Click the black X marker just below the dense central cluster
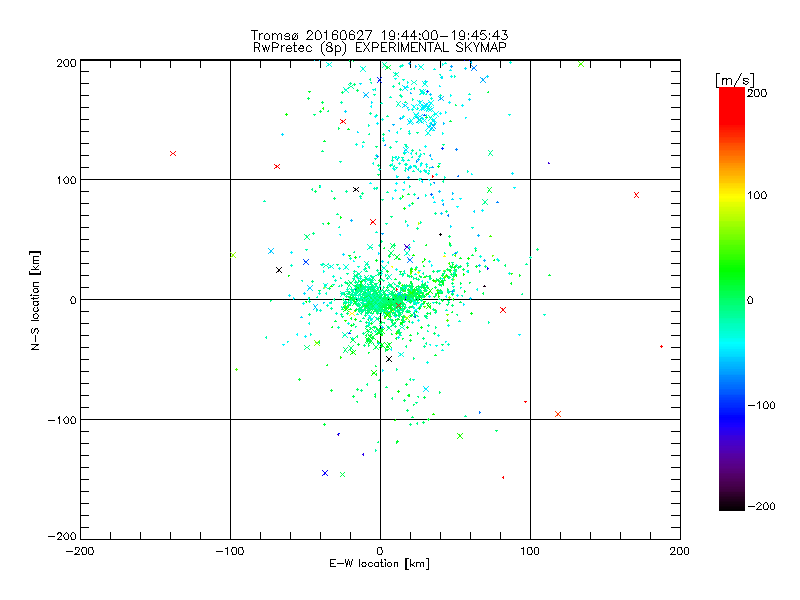The image size is (800, 600). point(389,359)
